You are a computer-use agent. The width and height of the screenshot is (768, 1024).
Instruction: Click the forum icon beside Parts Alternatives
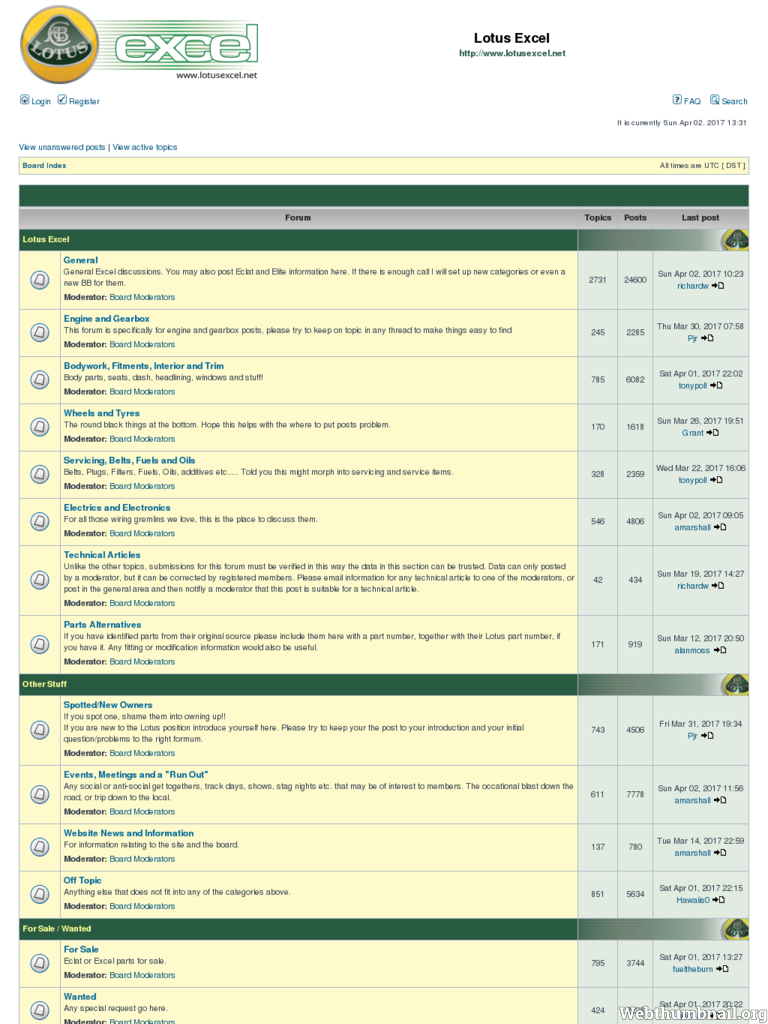tap(40, 644)
